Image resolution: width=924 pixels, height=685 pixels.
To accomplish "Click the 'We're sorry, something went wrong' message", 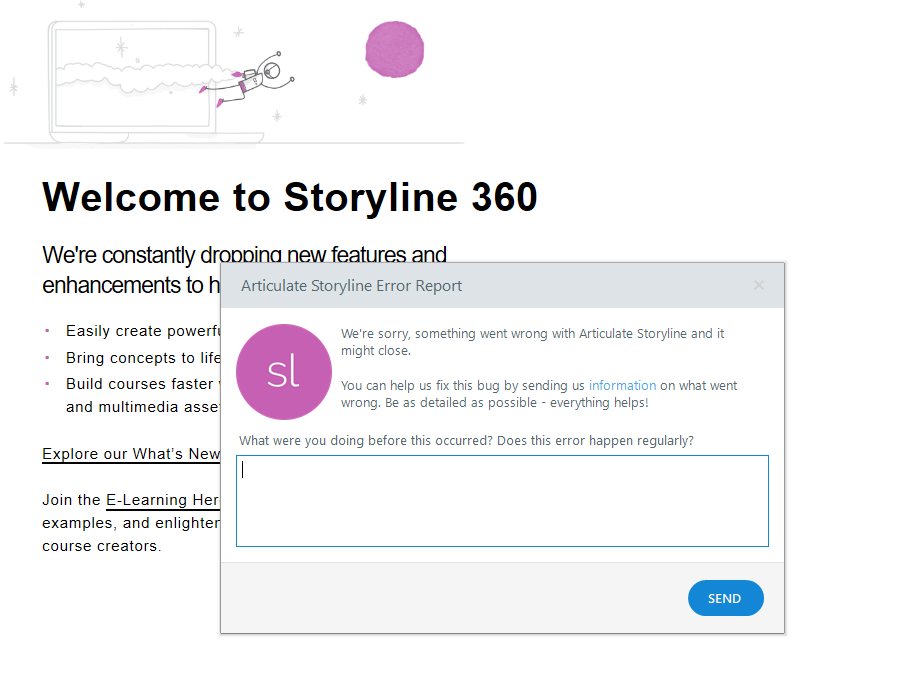I will (x=532, y=334).
